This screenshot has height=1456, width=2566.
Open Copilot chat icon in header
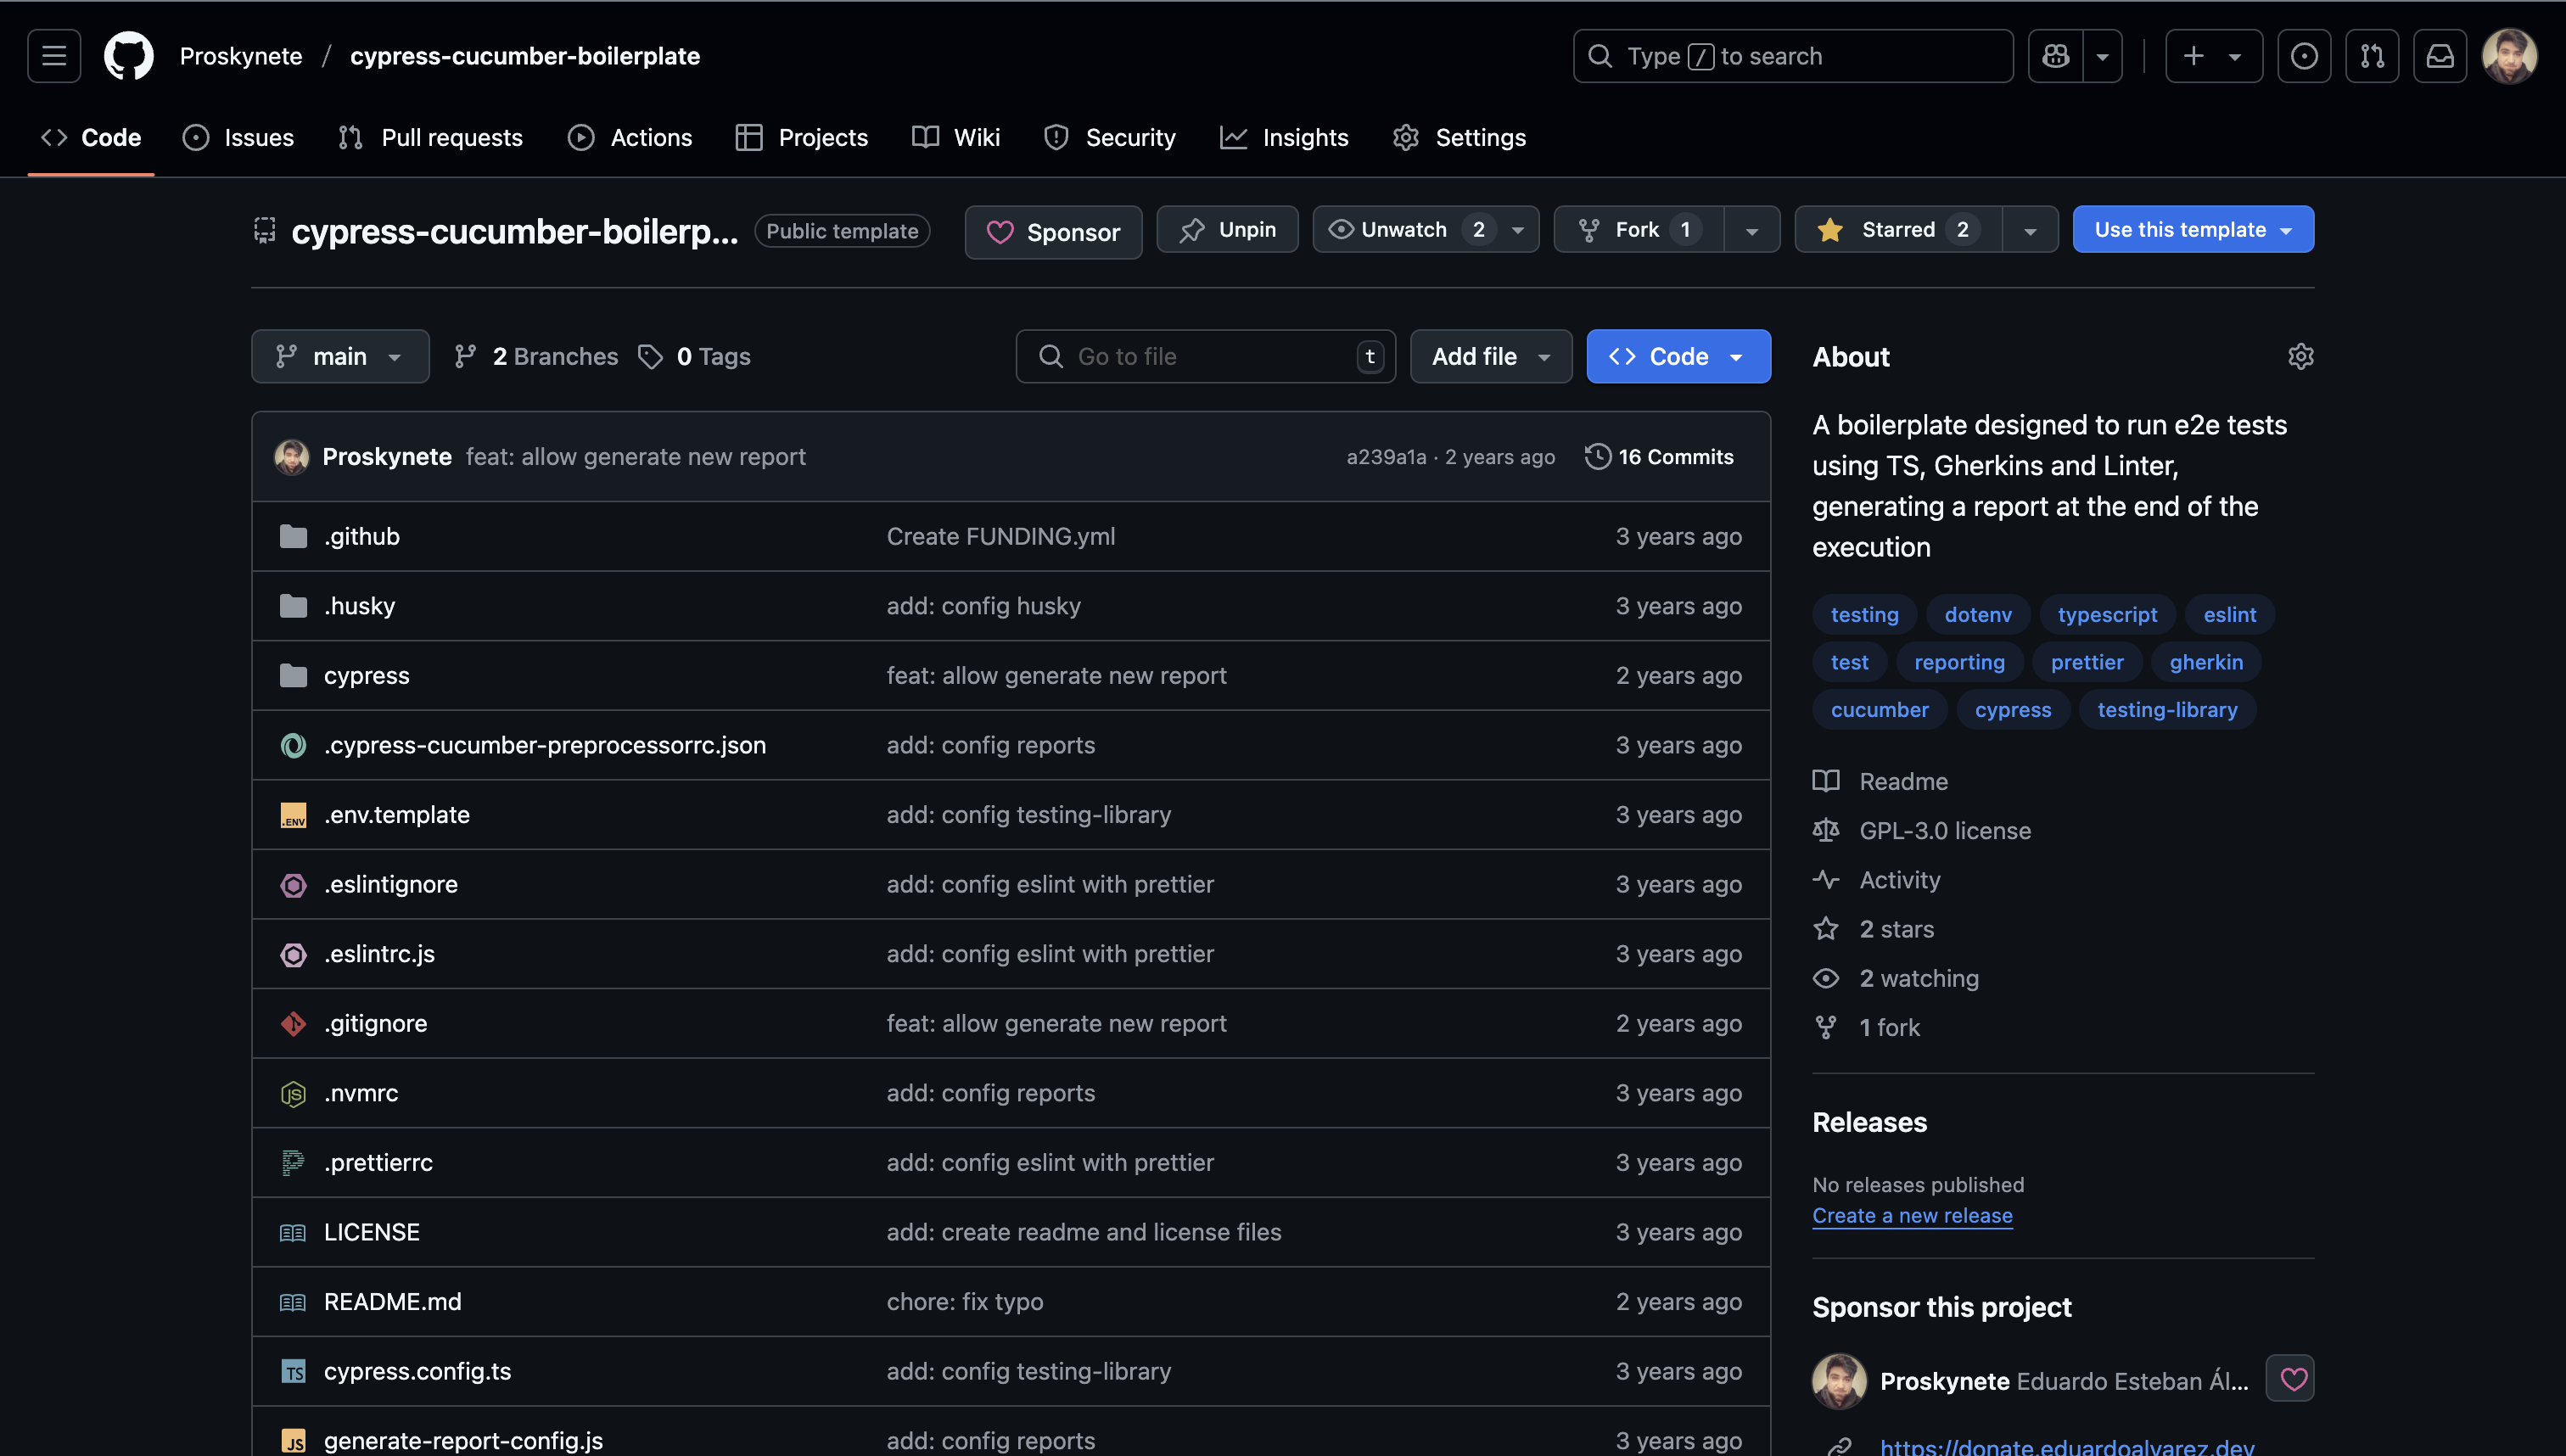tap(2056, 56)
